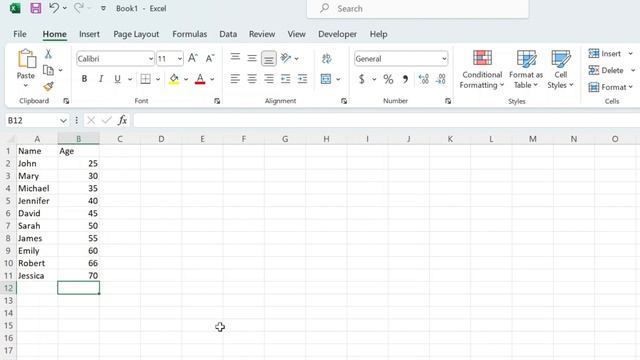The image size is (640, 360).
Task: Switch to the Page Layout tab
Action: tap(136, 34)
